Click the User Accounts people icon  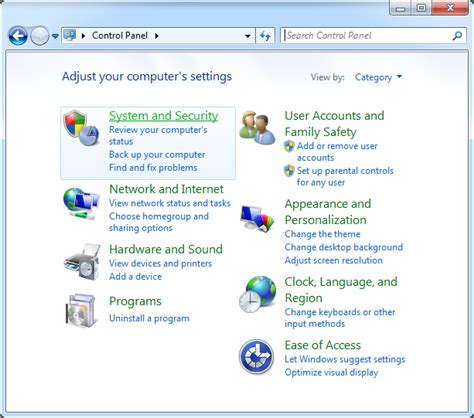pyautogui.click(x=257, y=128)
